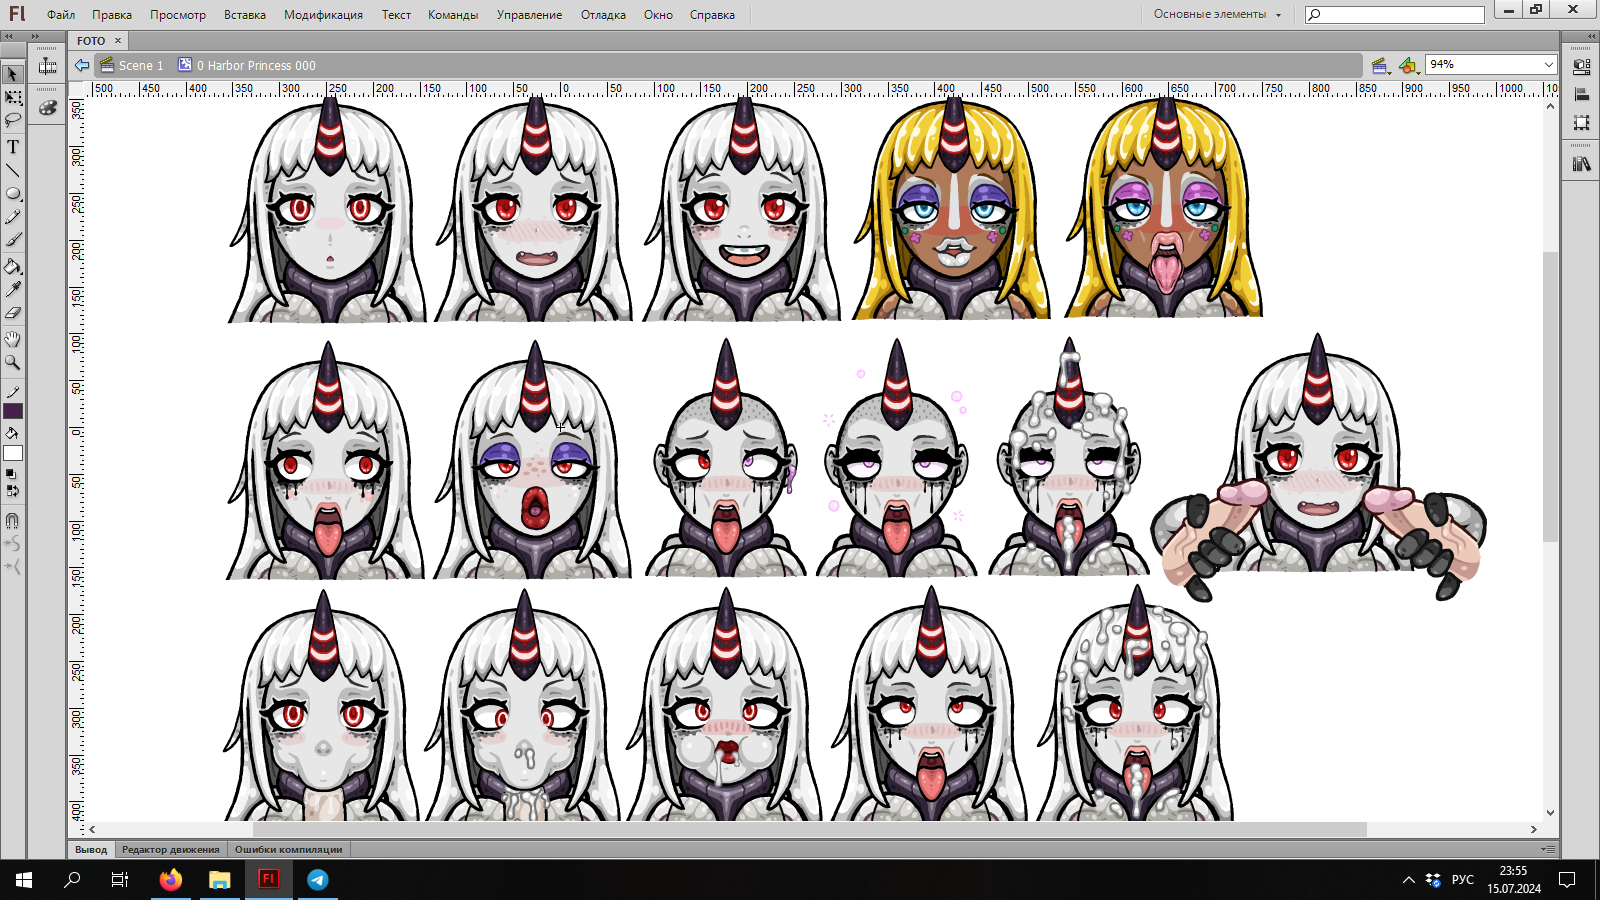1600x900 pixels.
Task: Click the 0 Harbor Princess 000 breadcrumb
Action: [x=247, y=66]
